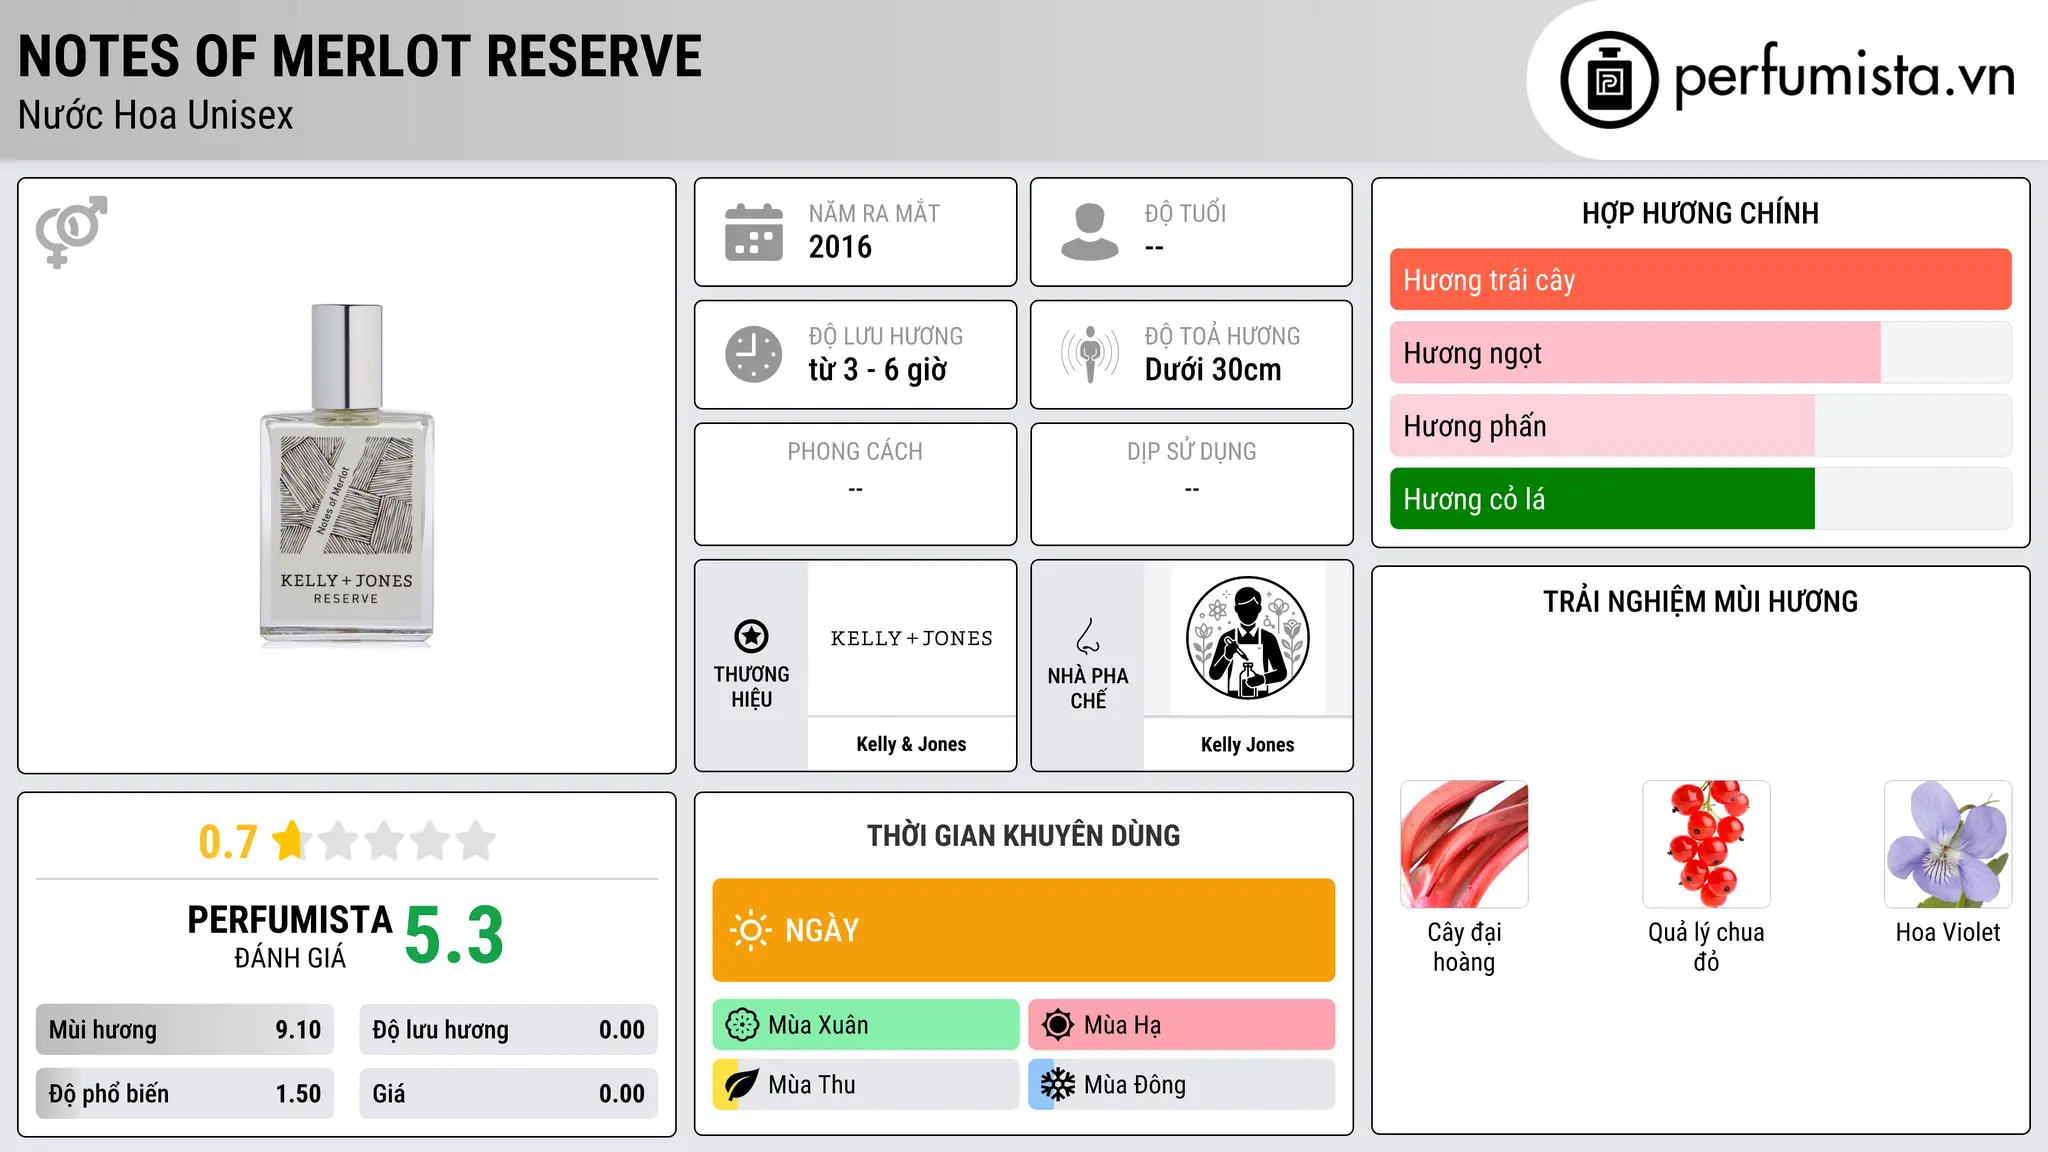Open the Hoa Violet note image
Screen dimensions: 2048x1152
pyautogui.click(x=1948, y=844)
